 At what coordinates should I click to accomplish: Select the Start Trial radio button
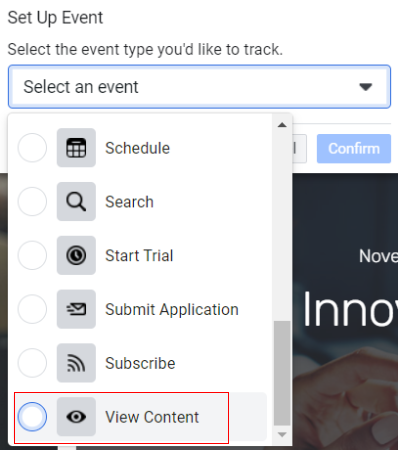click(x=32, y=255)
